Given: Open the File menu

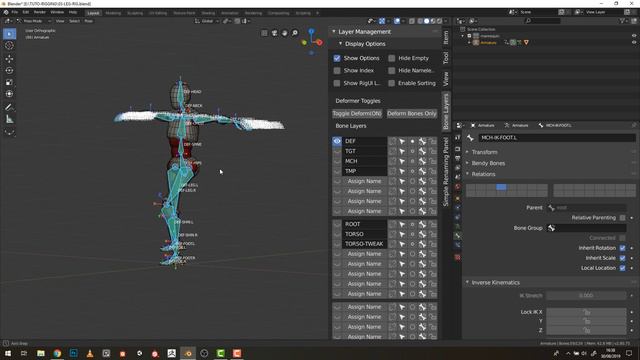Looking at the screenshot, I should (15, 12).
